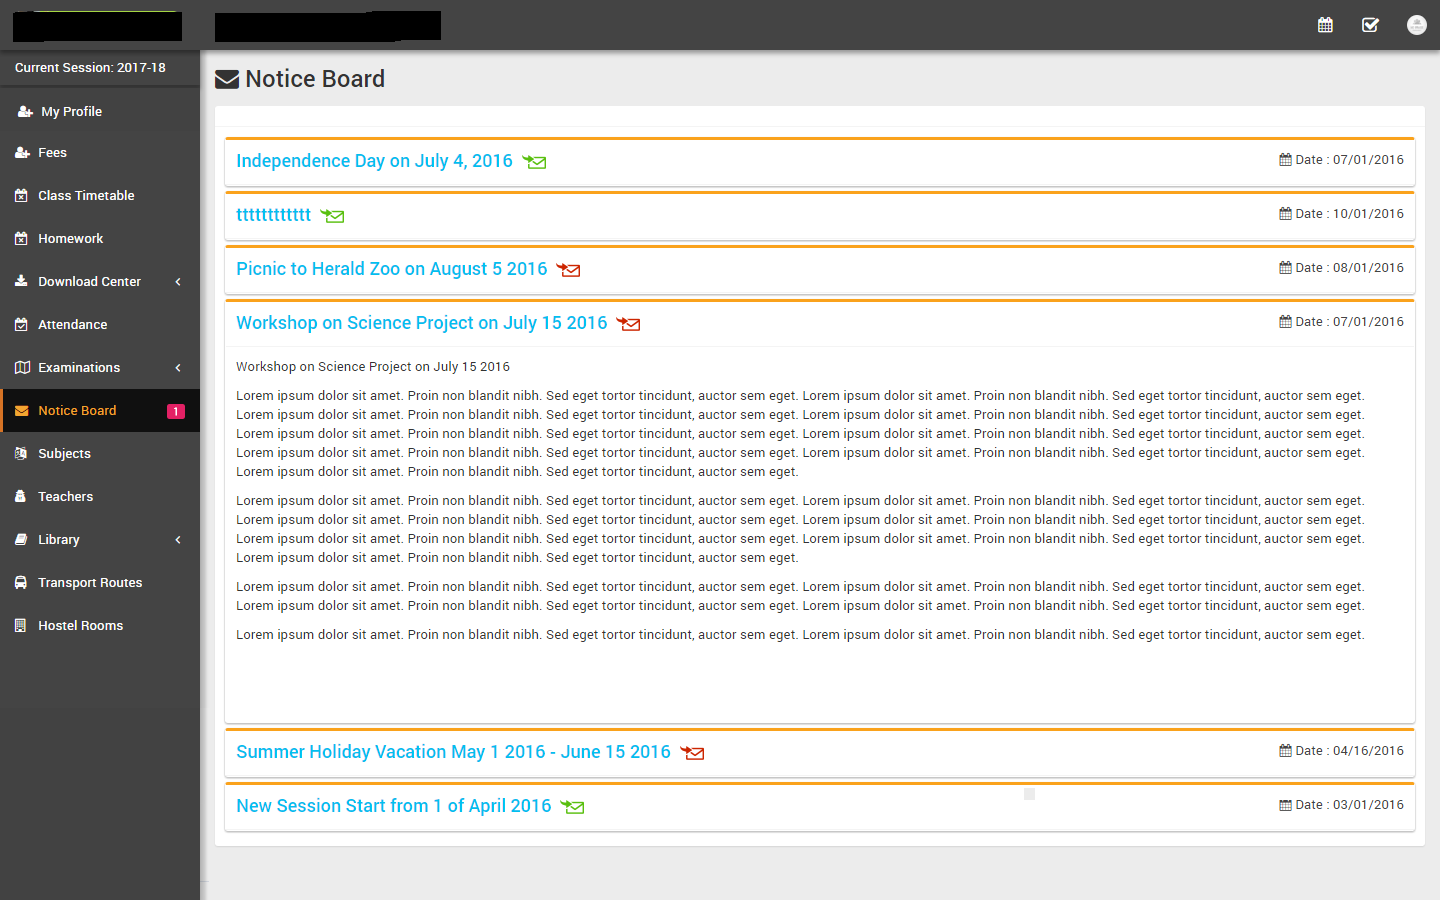This screenshot has width=1440, height=900.
Task: Click the envelope icon beside tttttttttttt notice
Action: (332, 216)
